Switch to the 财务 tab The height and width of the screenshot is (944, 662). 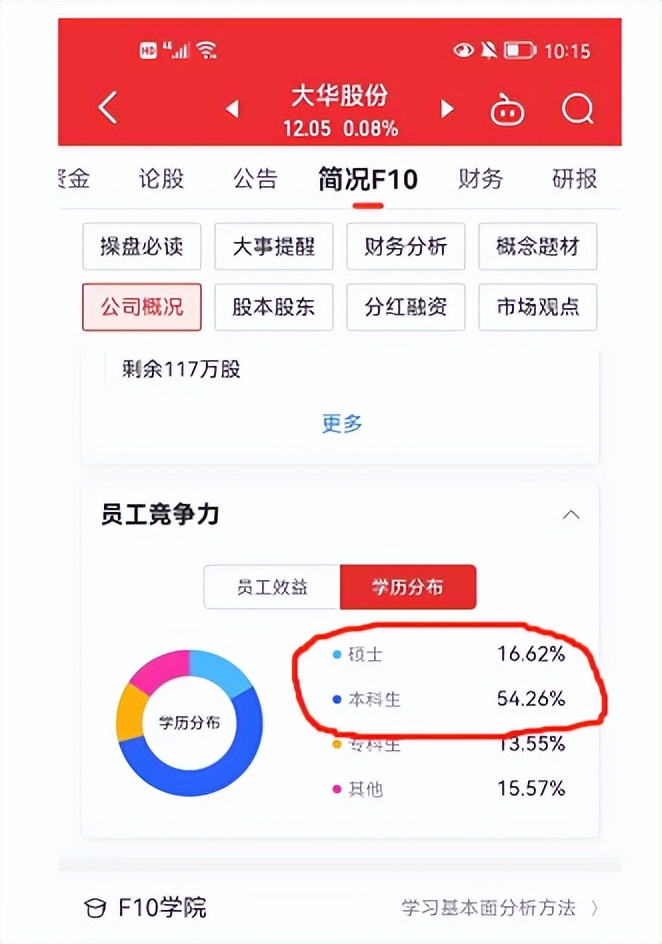click(480, 180)
